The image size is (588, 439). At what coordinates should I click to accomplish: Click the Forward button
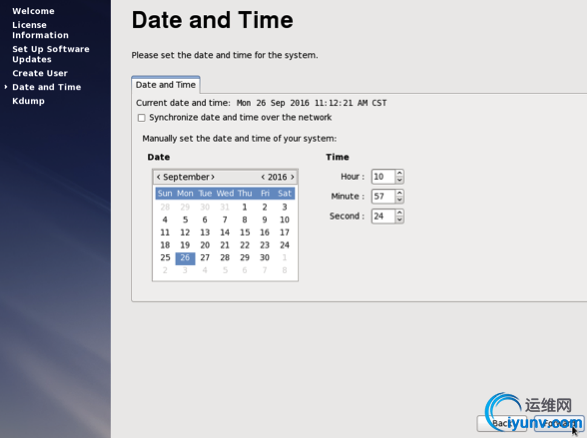pyautogui.click(x=559, y=424)
